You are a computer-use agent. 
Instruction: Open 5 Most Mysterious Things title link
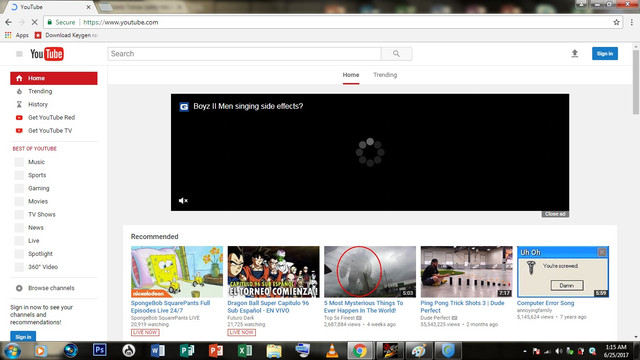[x=363, y=307]
